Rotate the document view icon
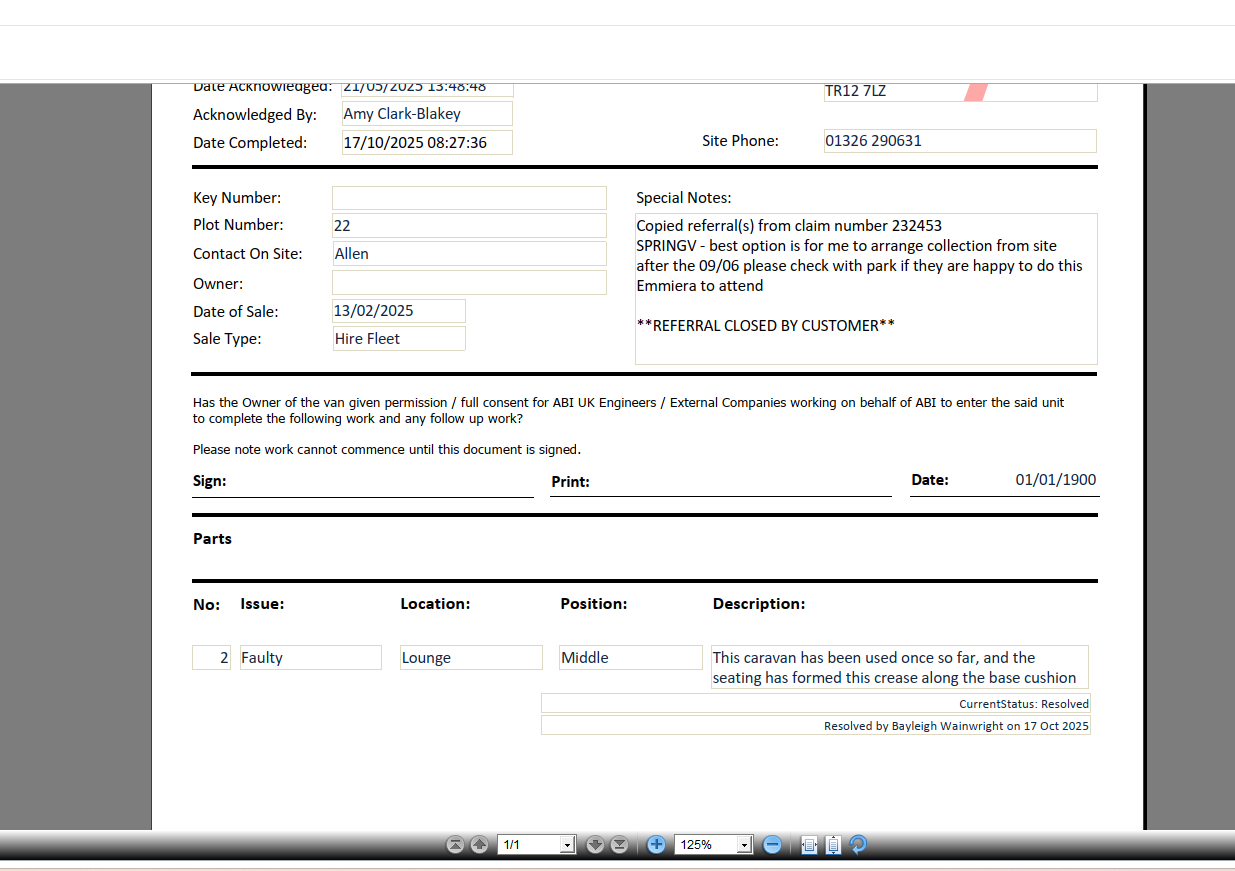This screenshot has width=1235, height=871. [x=858, y=845]
